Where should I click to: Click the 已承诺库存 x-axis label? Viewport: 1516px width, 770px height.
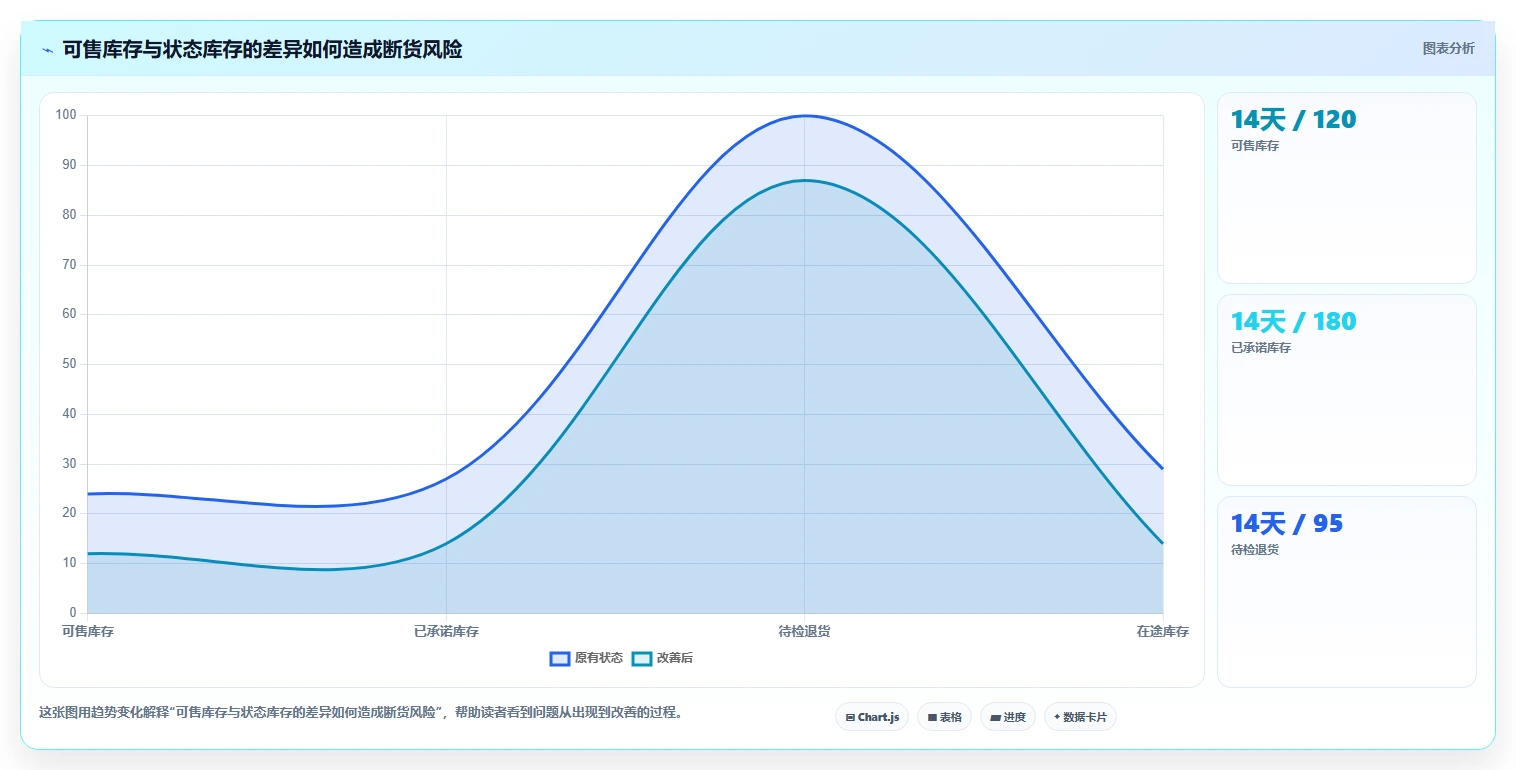[446, 632]
